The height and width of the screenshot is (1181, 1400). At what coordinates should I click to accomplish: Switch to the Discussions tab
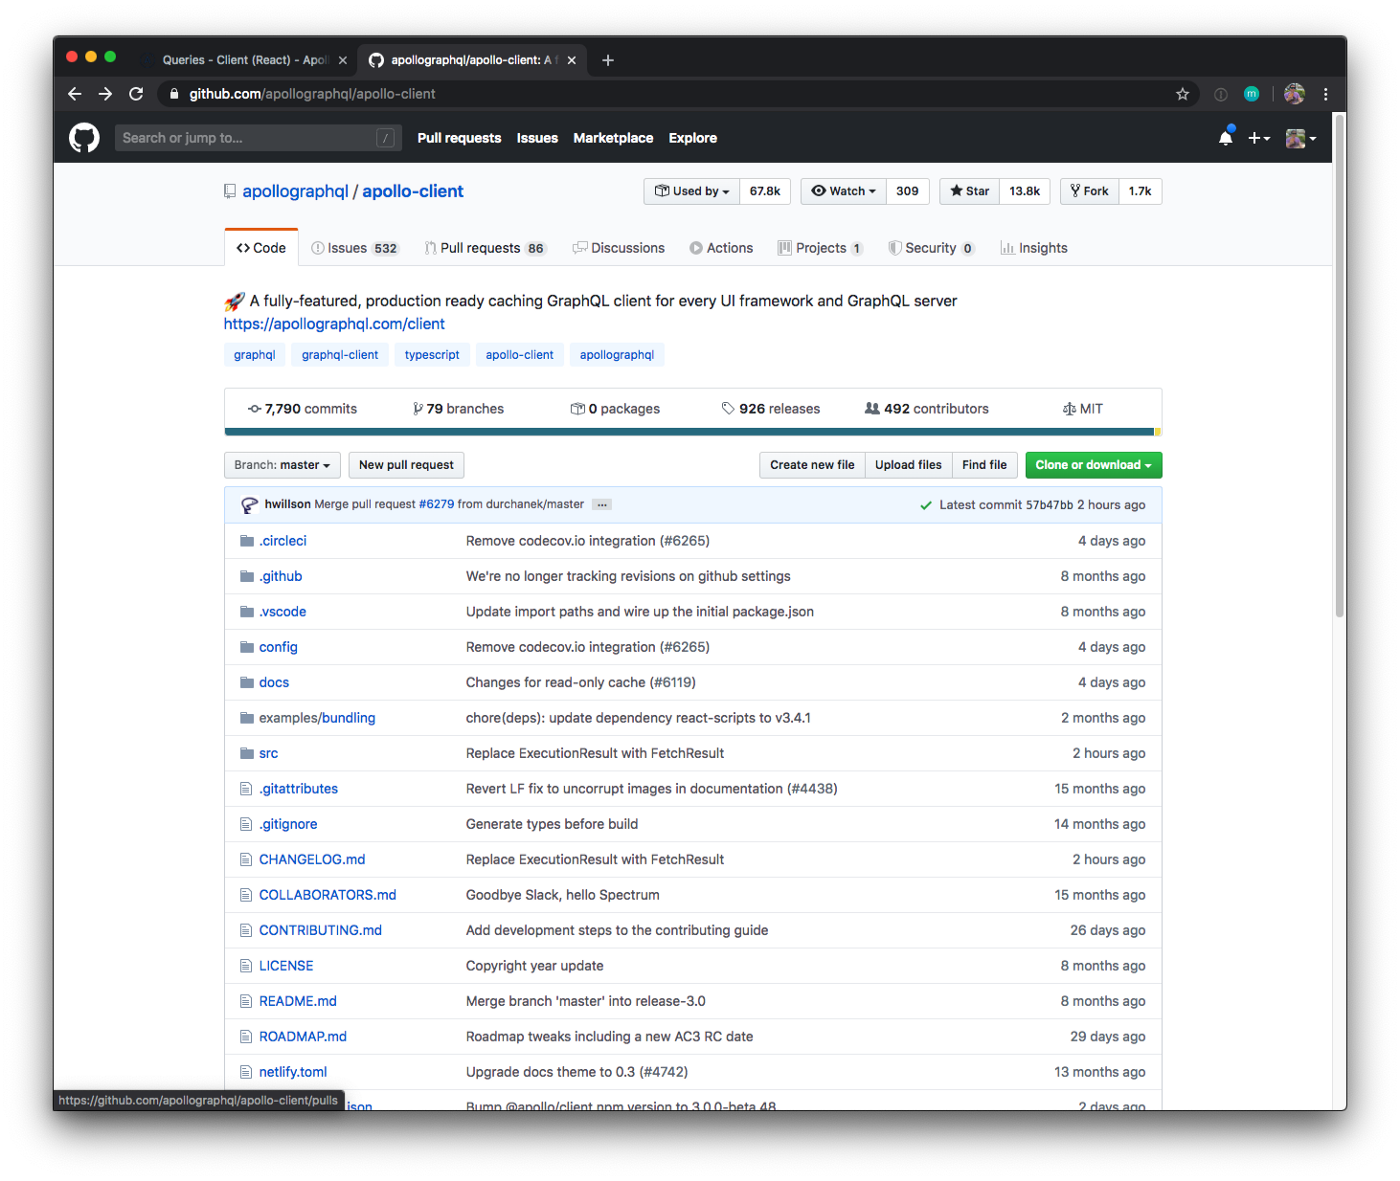pos(618,248)
